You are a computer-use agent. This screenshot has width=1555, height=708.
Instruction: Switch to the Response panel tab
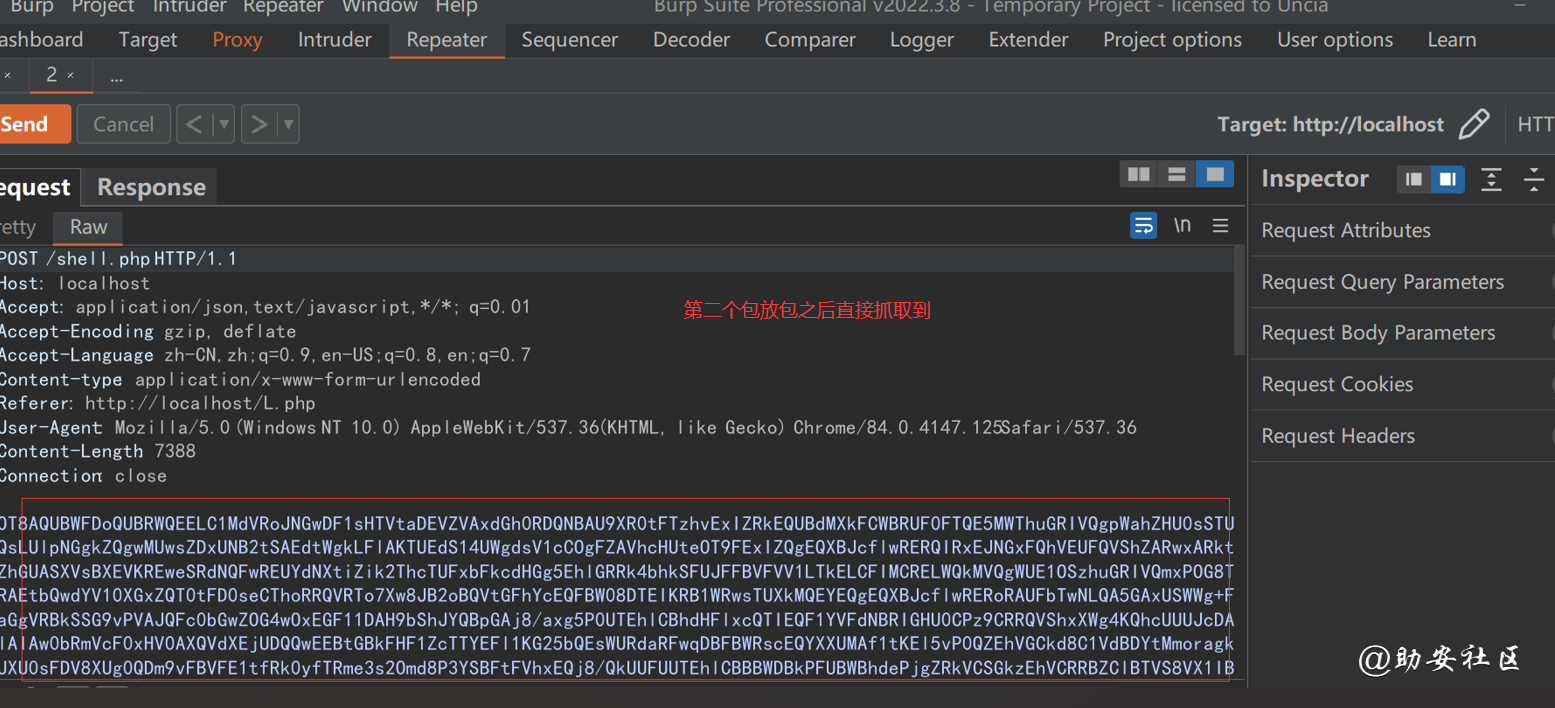click(151, 187)
